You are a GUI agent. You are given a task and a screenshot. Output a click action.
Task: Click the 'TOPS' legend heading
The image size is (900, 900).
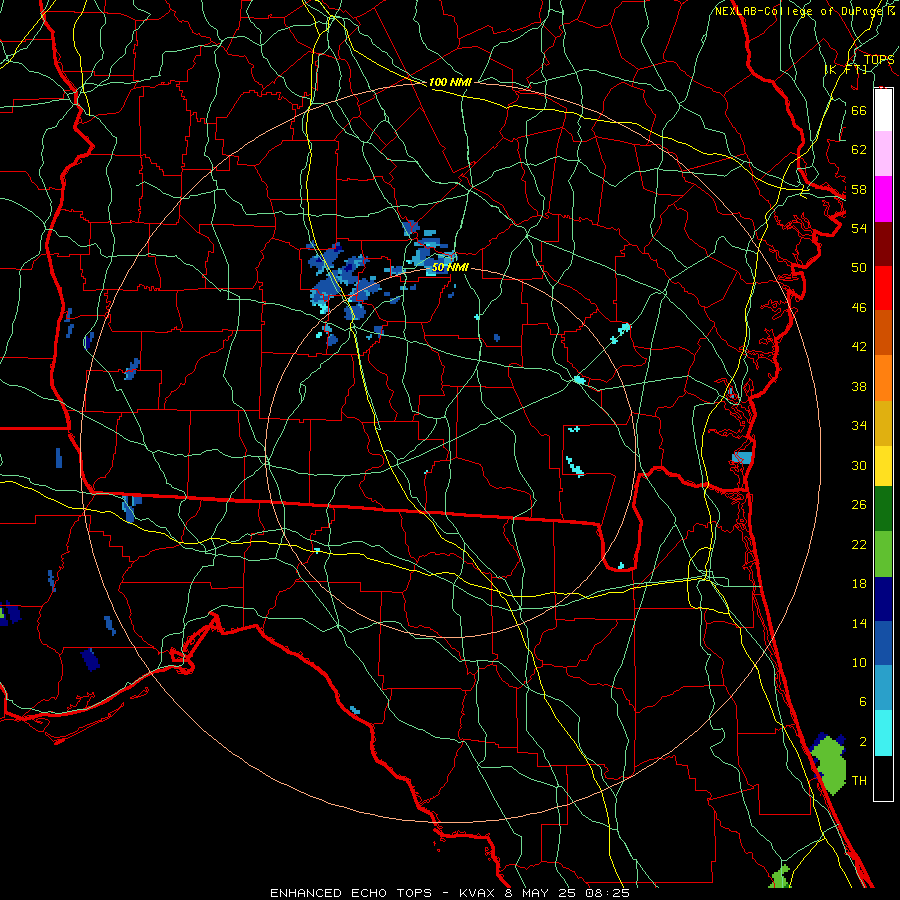(x=879, y=60)
